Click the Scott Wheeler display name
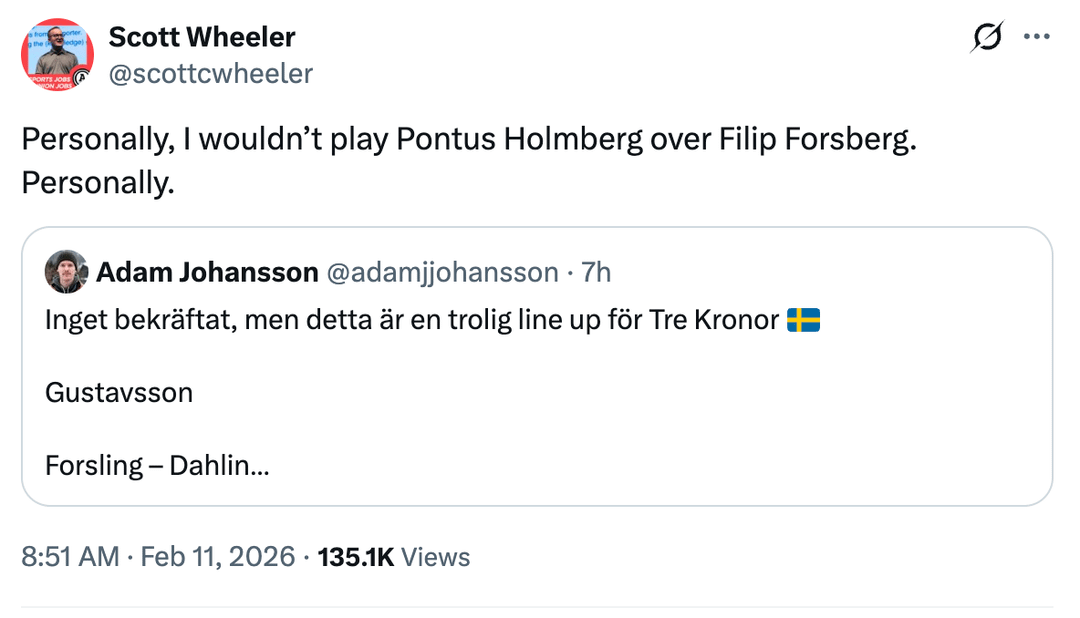 click(201, 38)
